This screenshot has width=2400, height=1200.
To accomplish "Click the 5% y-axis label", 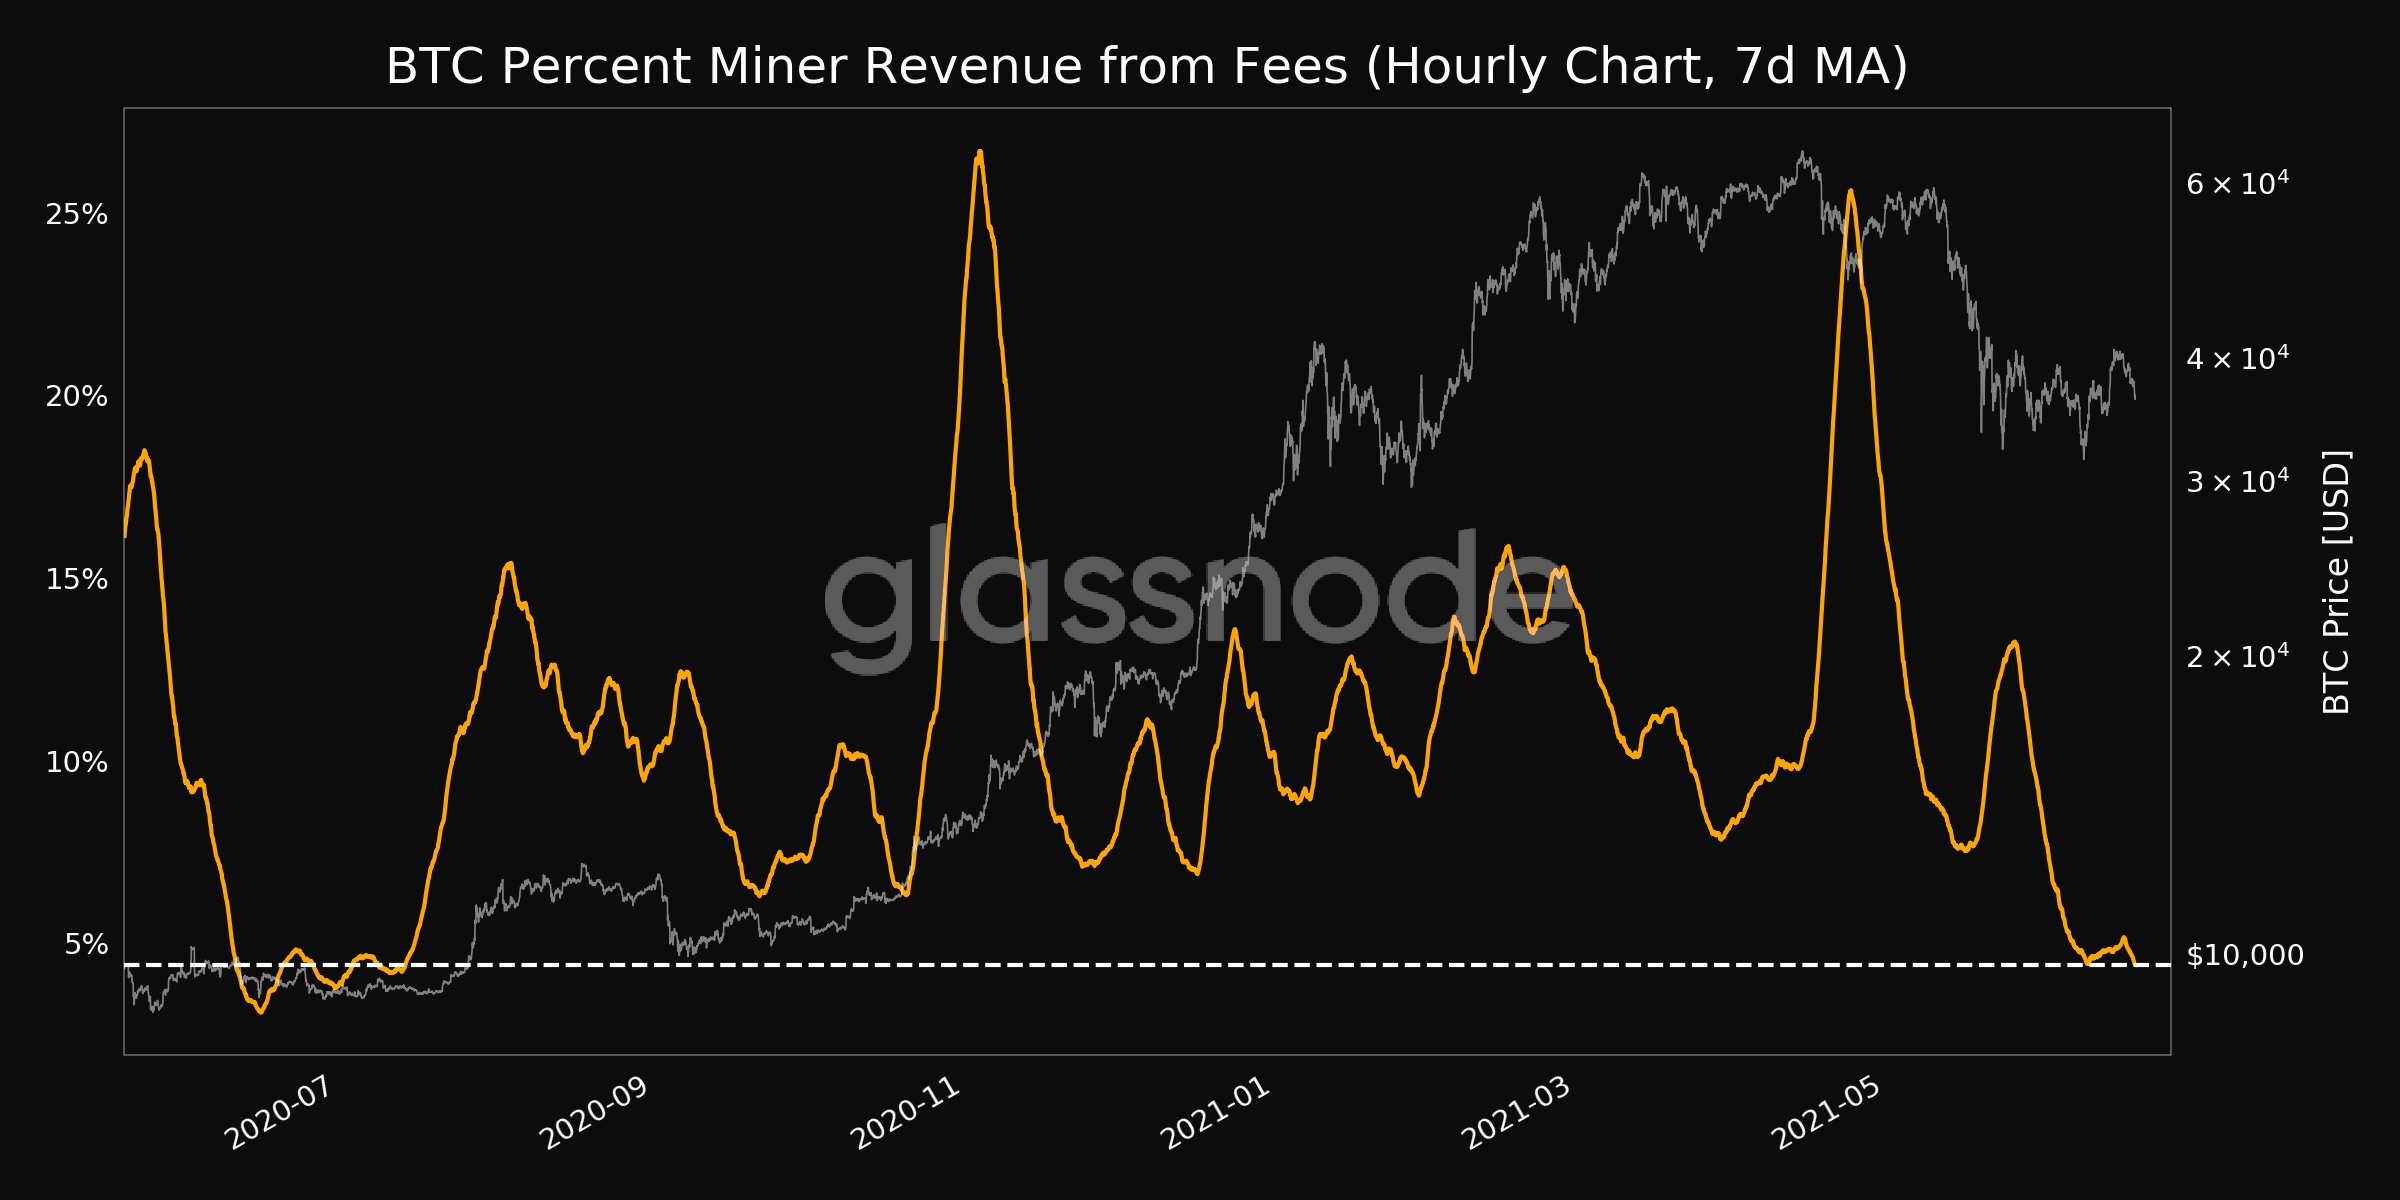I will pos(86,945).
